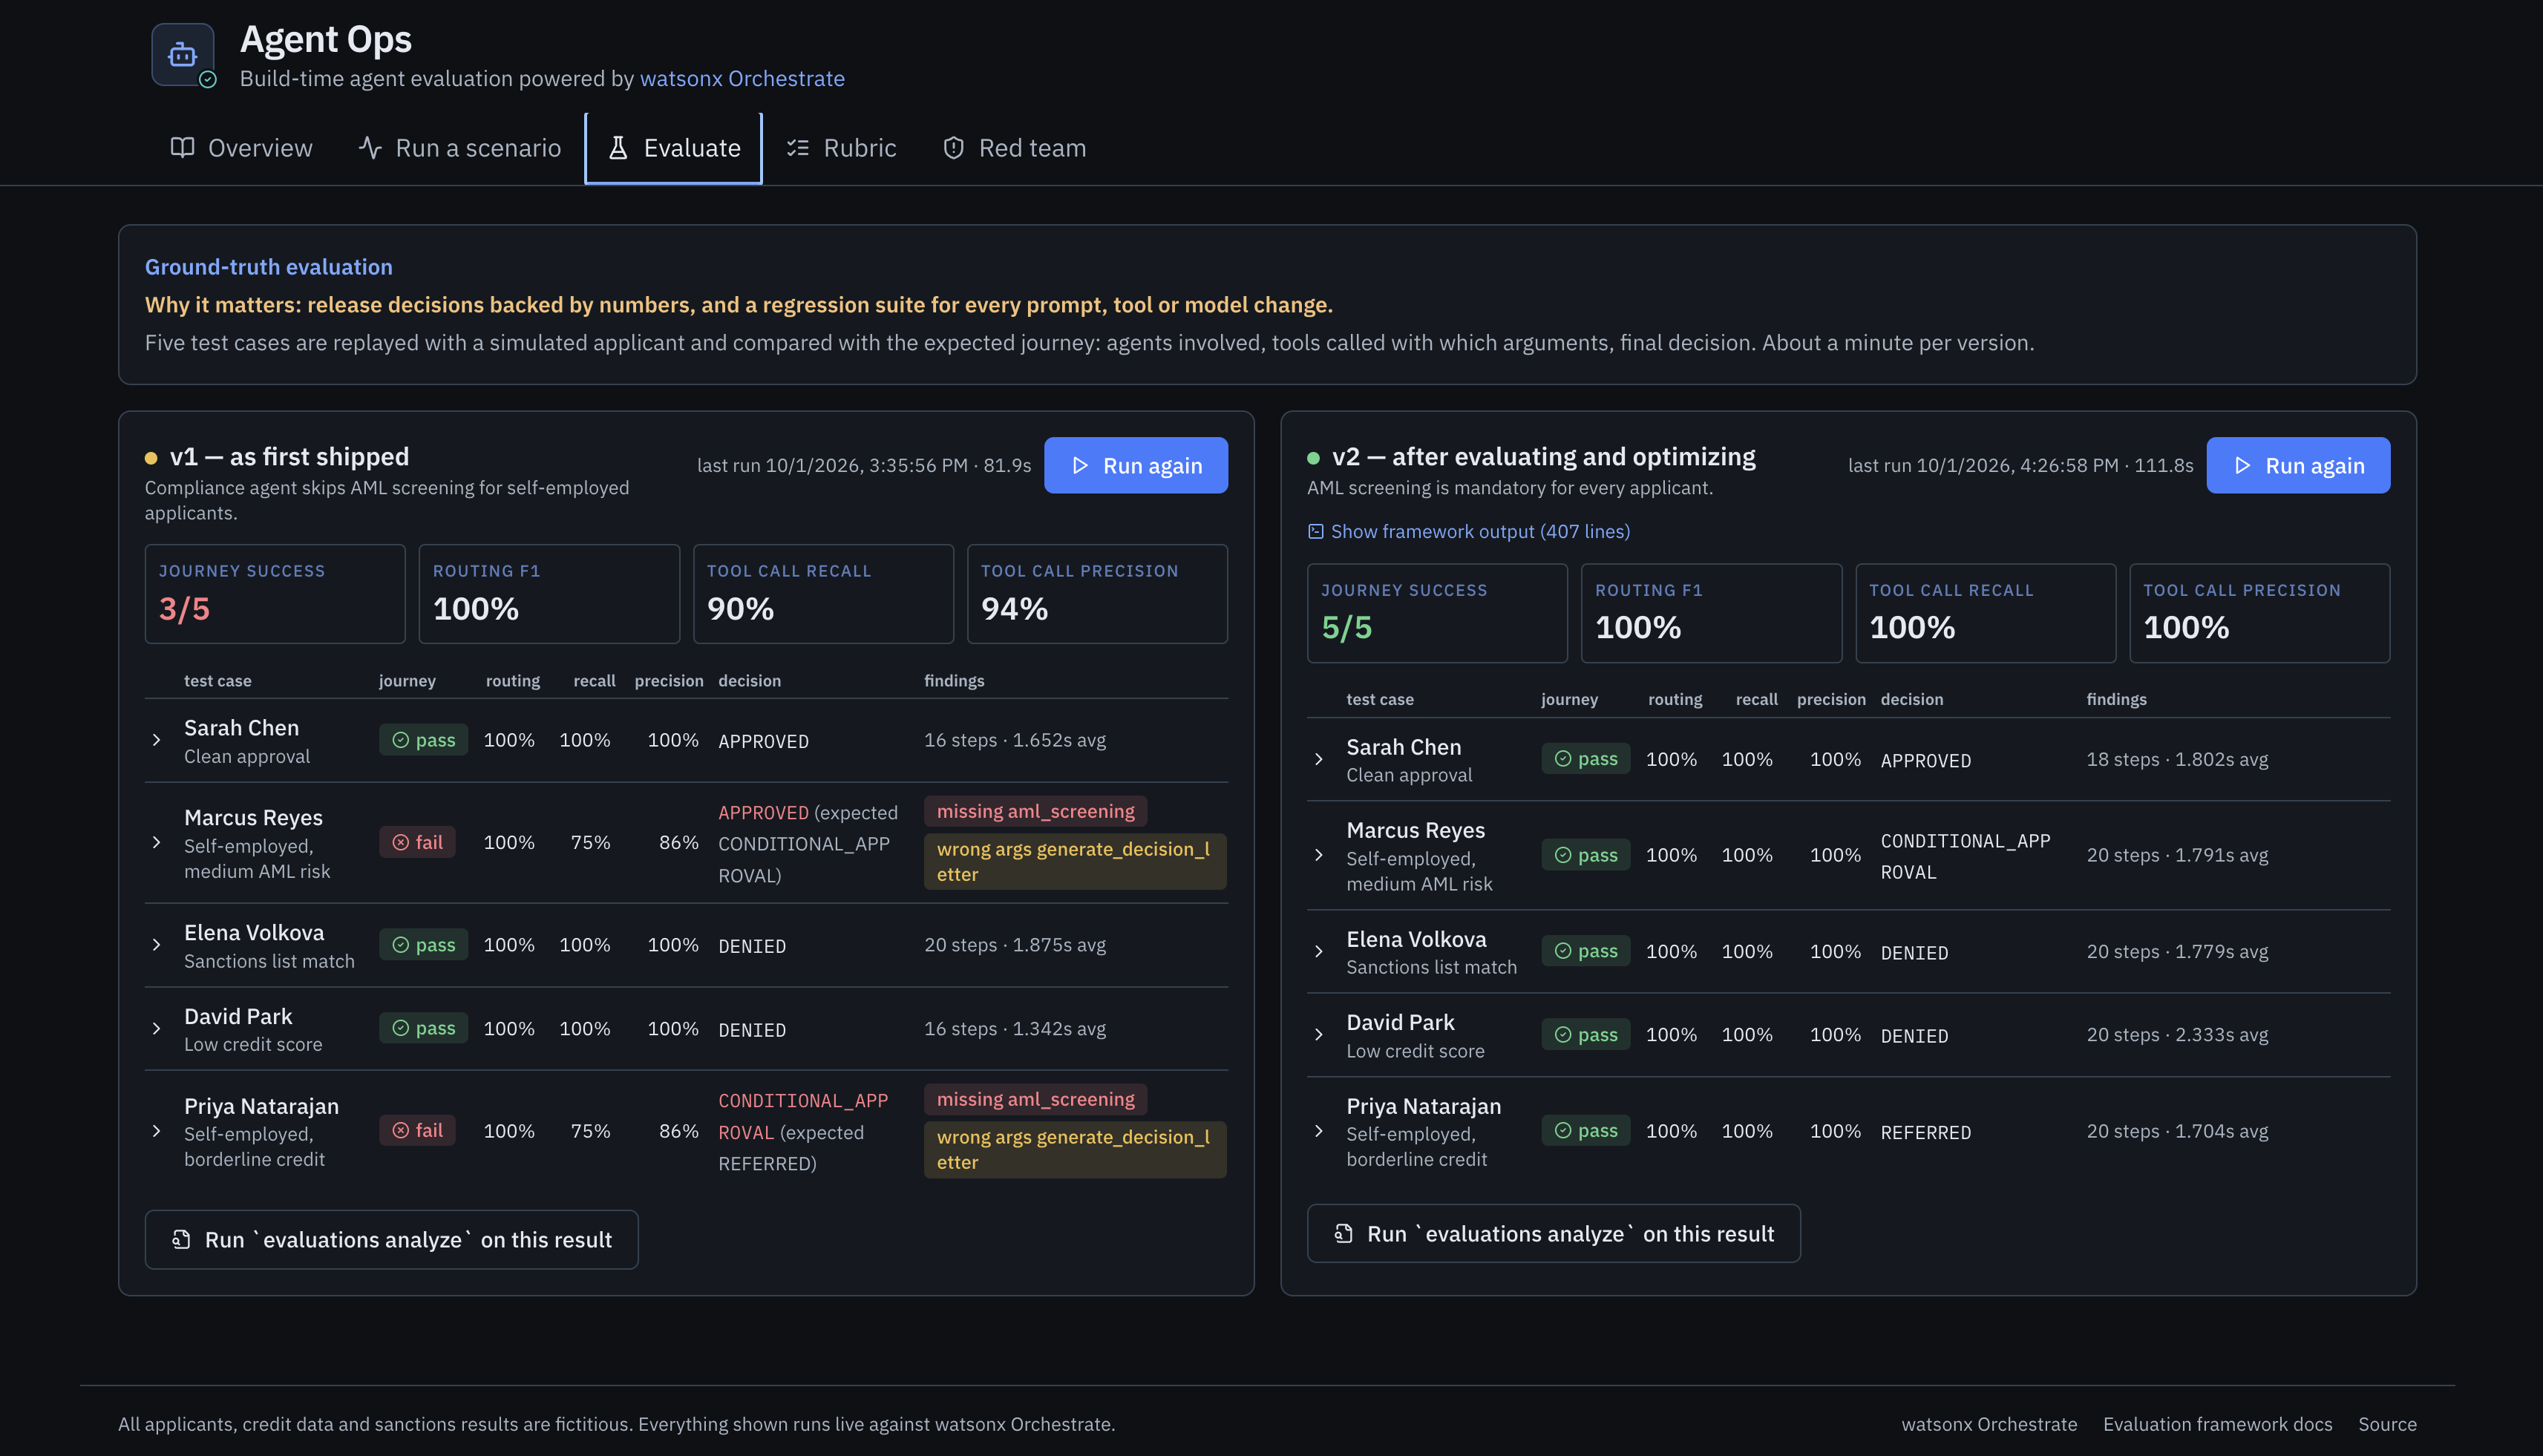Screen dimensions: 2543x1456
Task: Click Marcus Reyes pass badge in v2
Action: (x=1585, y=855)
